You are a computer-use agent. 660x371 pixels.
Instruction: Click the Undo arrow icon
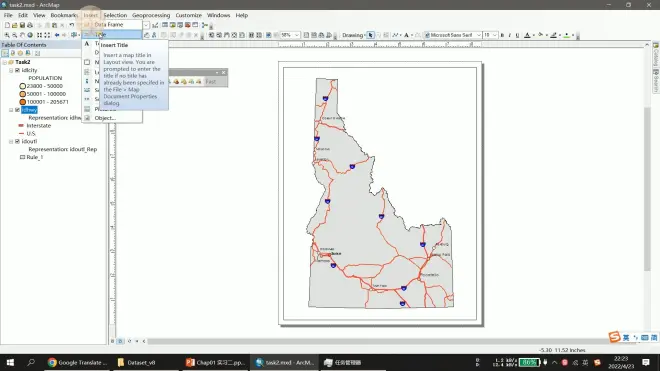[72, 25]
